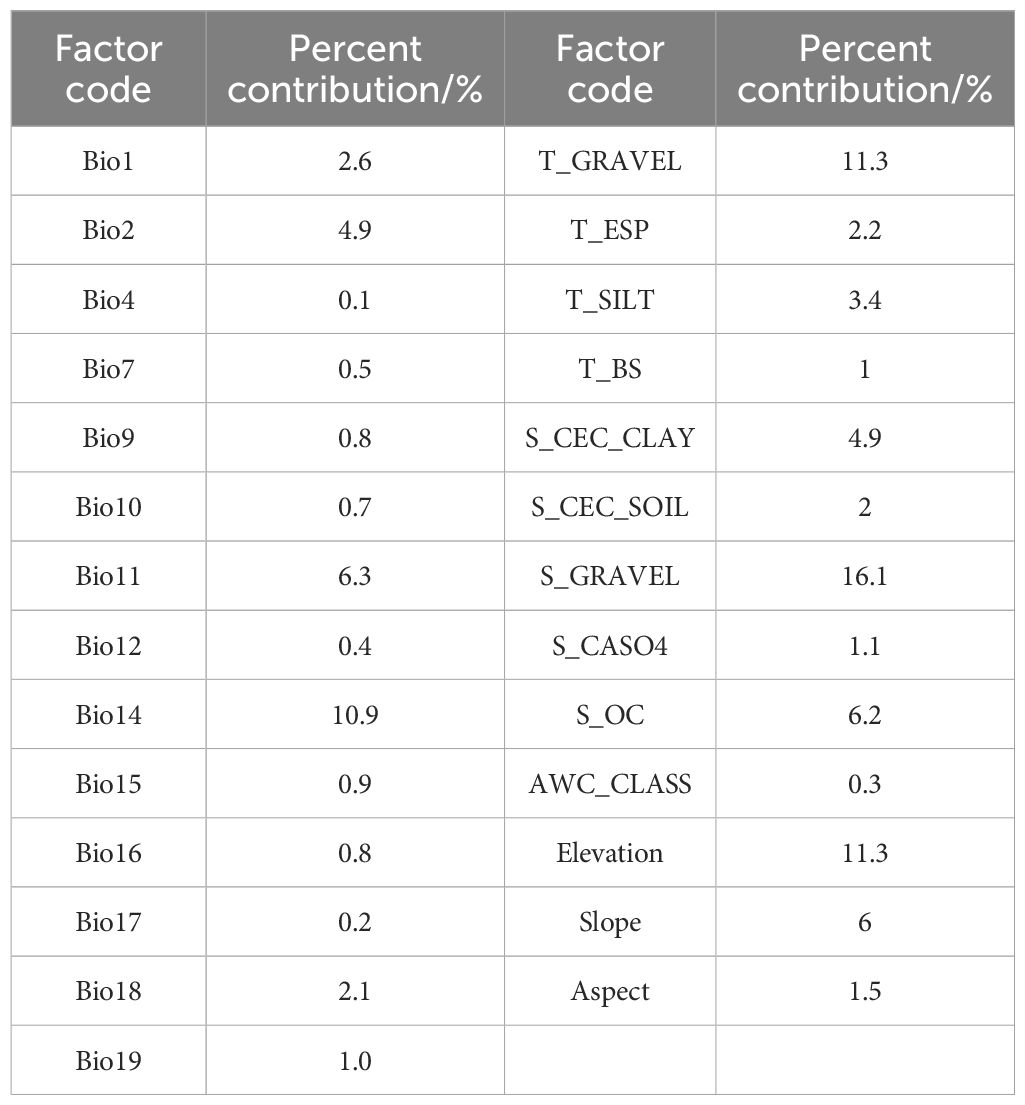1025x1105 pixels.
Task: Select the S_GRAVEL factor cell
Action: [x=610, y=576]
